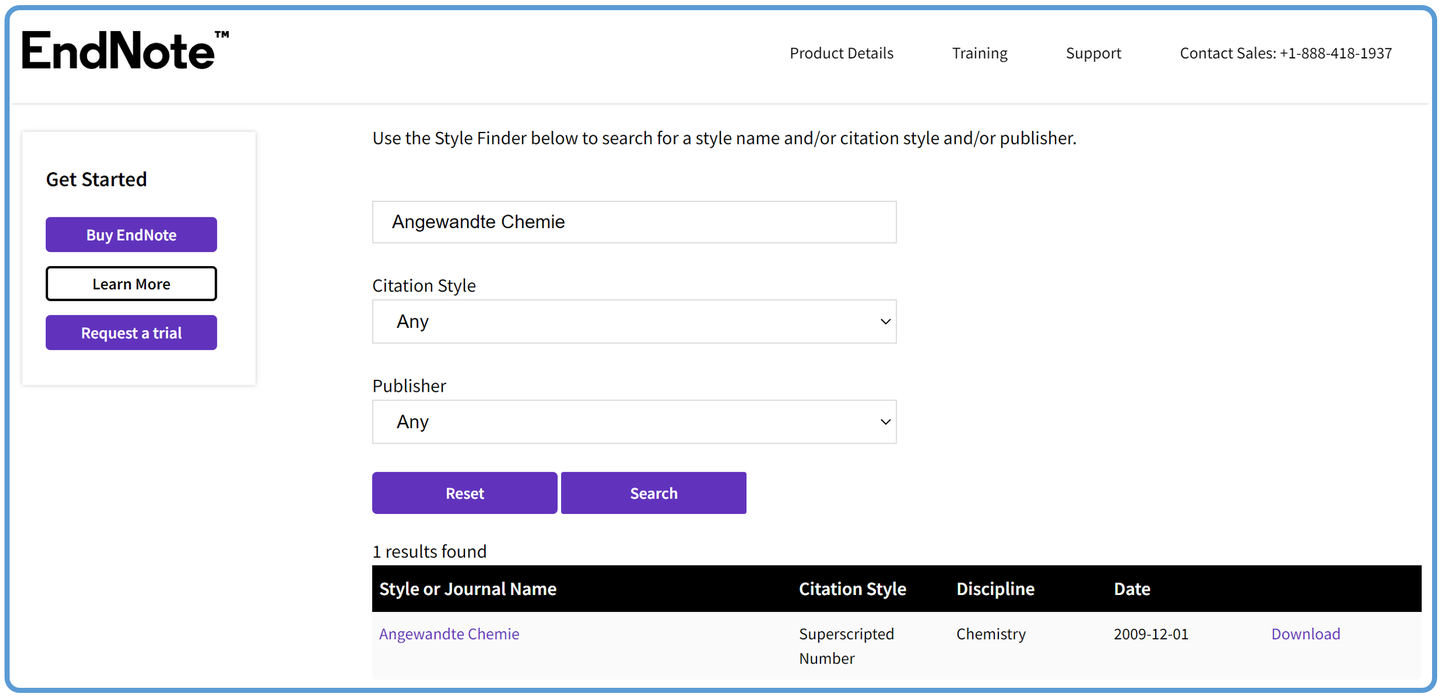Go to the Training page

point(979,53)
